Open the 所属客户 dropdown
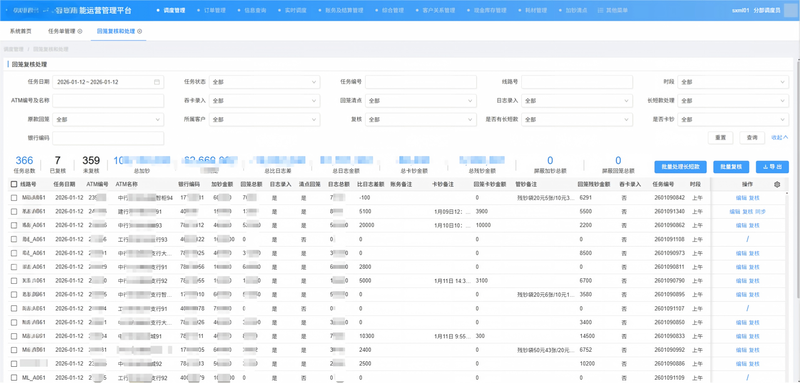 (x=265, y=120)
